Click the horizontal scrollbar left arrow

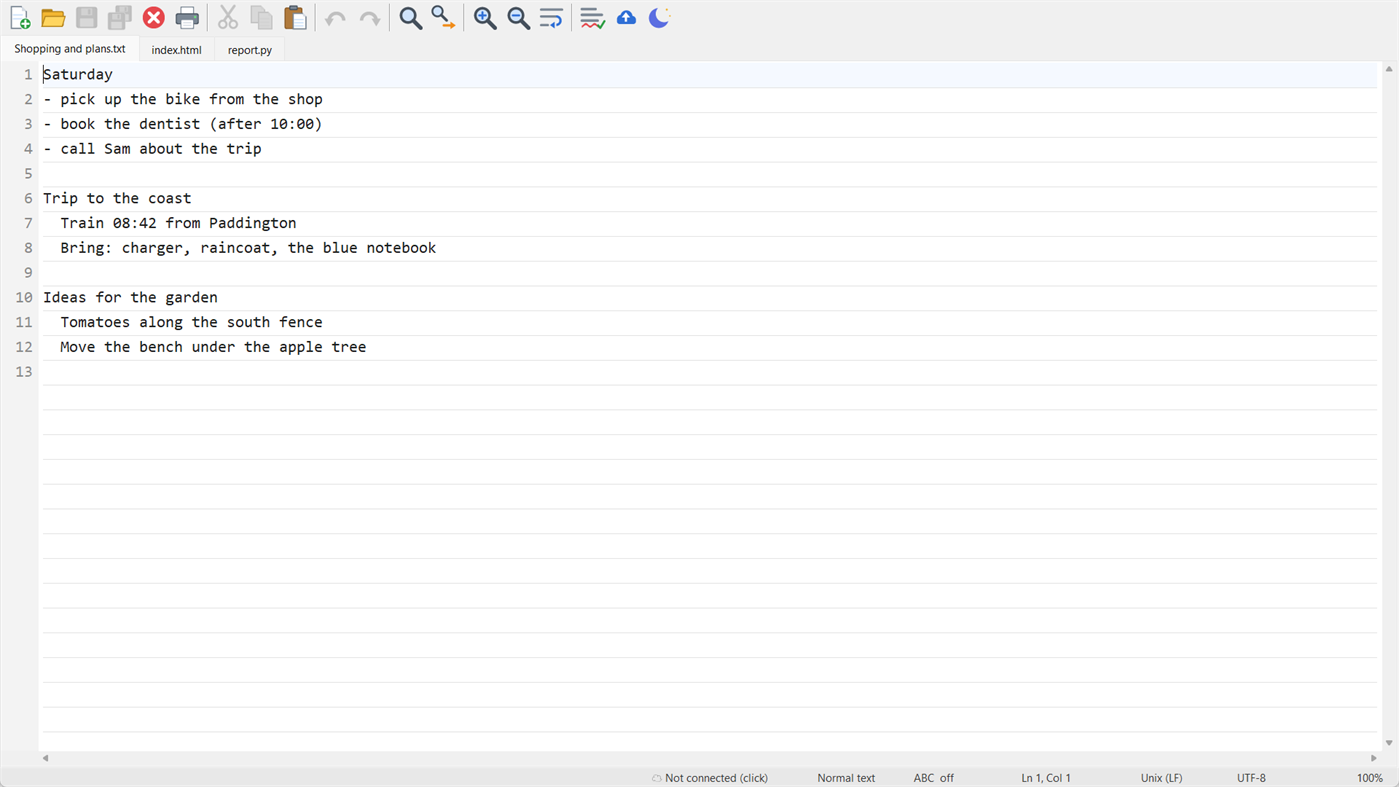pyautogui.click(x=45, y=758)
